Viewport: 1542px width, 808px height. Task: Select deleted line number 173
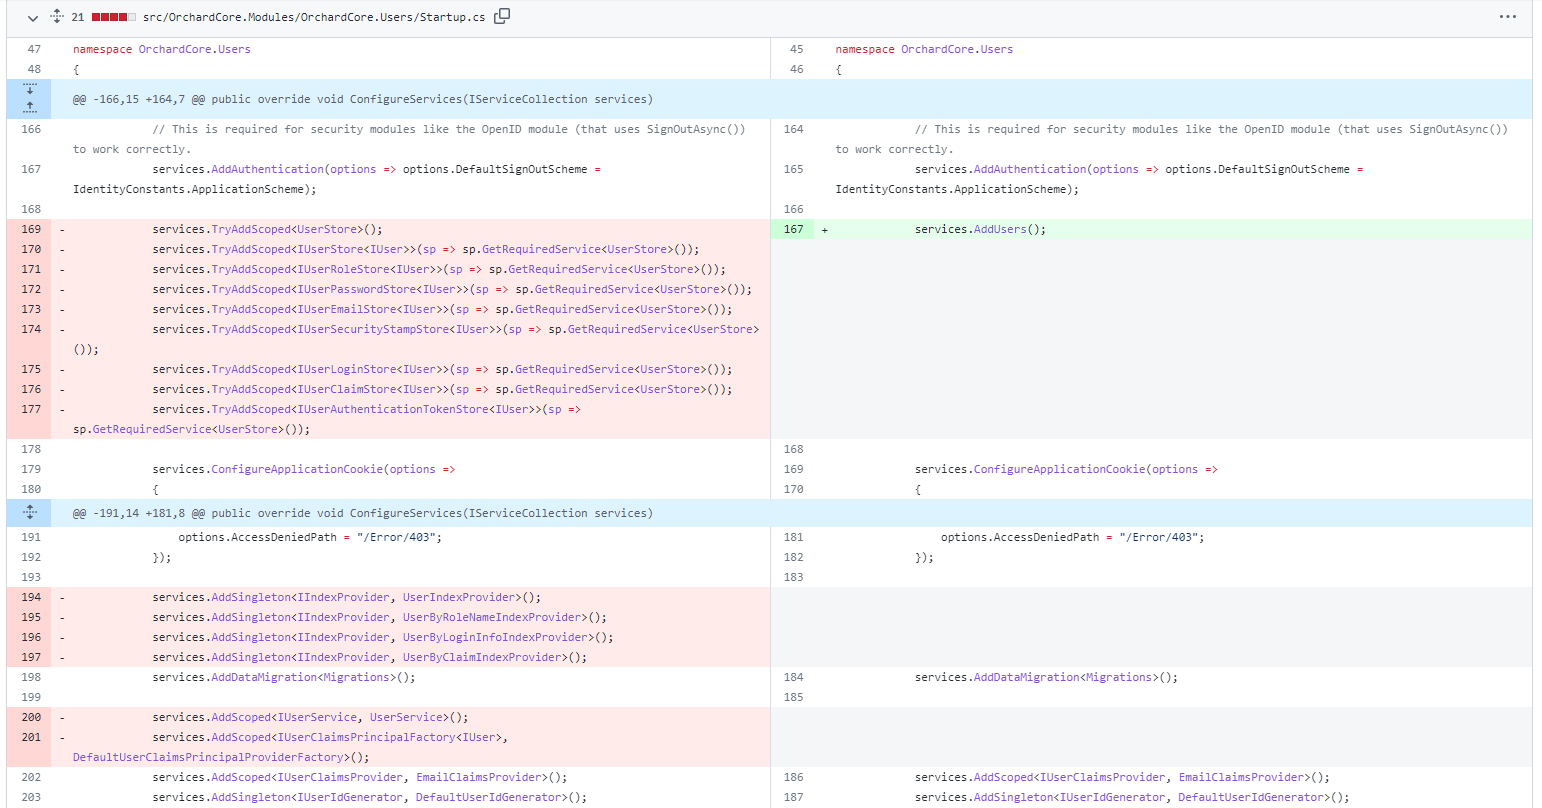[30, 309]
